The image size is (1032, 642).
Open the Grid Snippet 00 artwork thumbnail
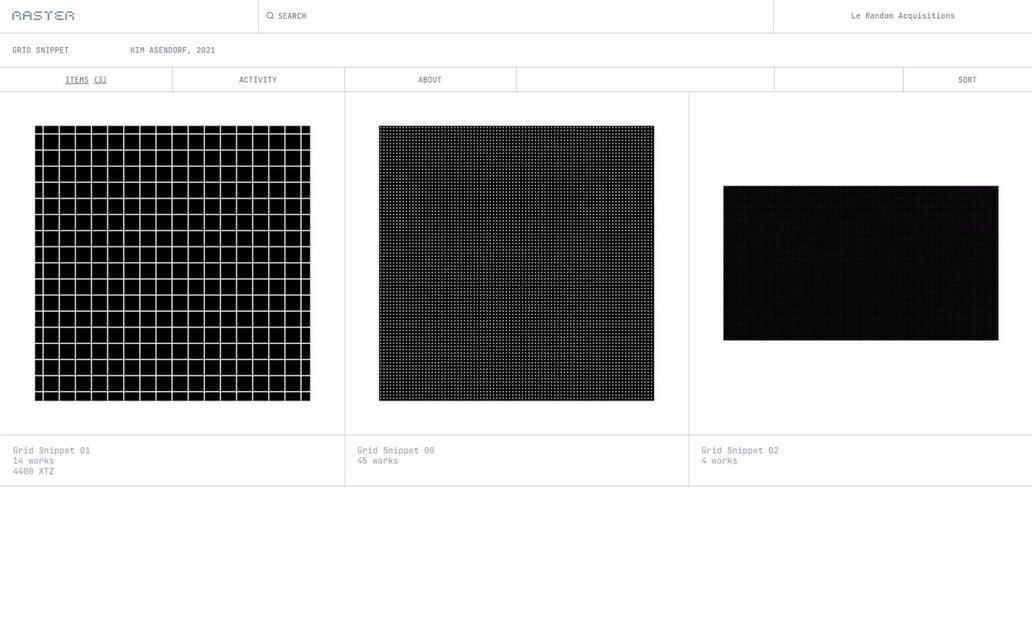pos(516,263)
